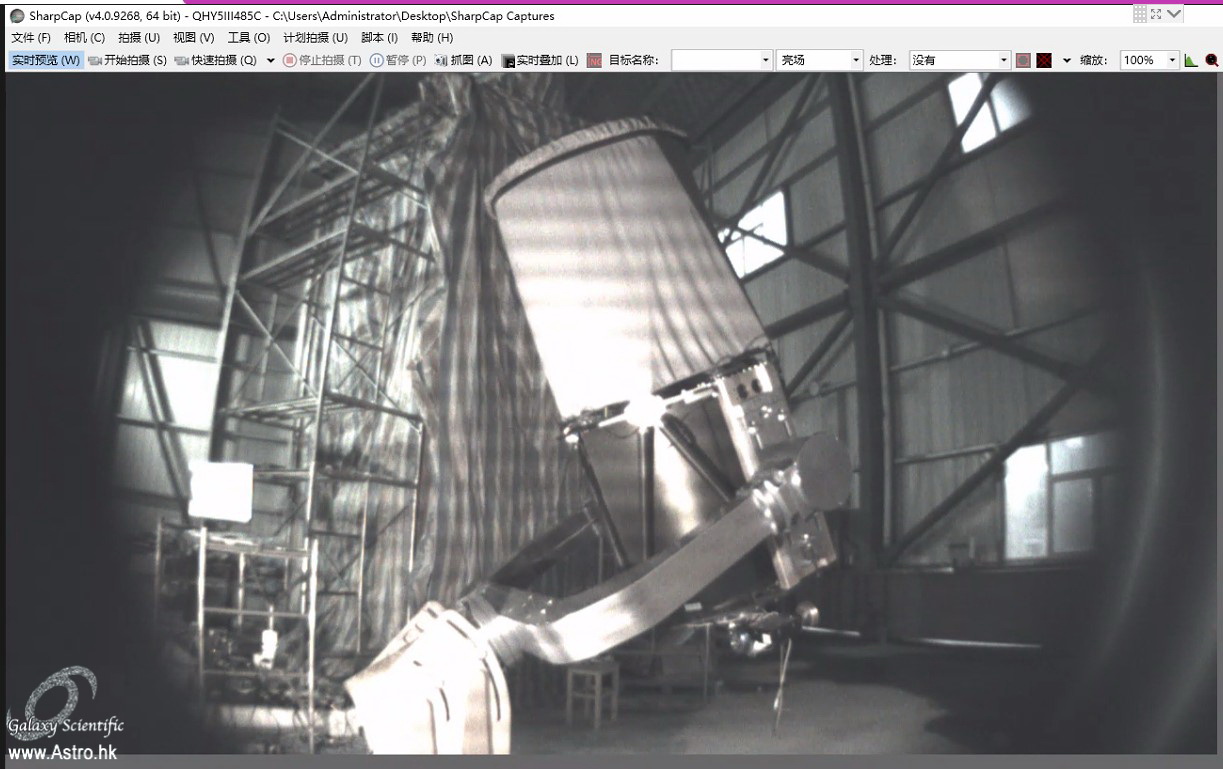Click the 抓图 (A) snapshot button
This screenshot has width=1223, height=769.
click(x=463, y=60)
